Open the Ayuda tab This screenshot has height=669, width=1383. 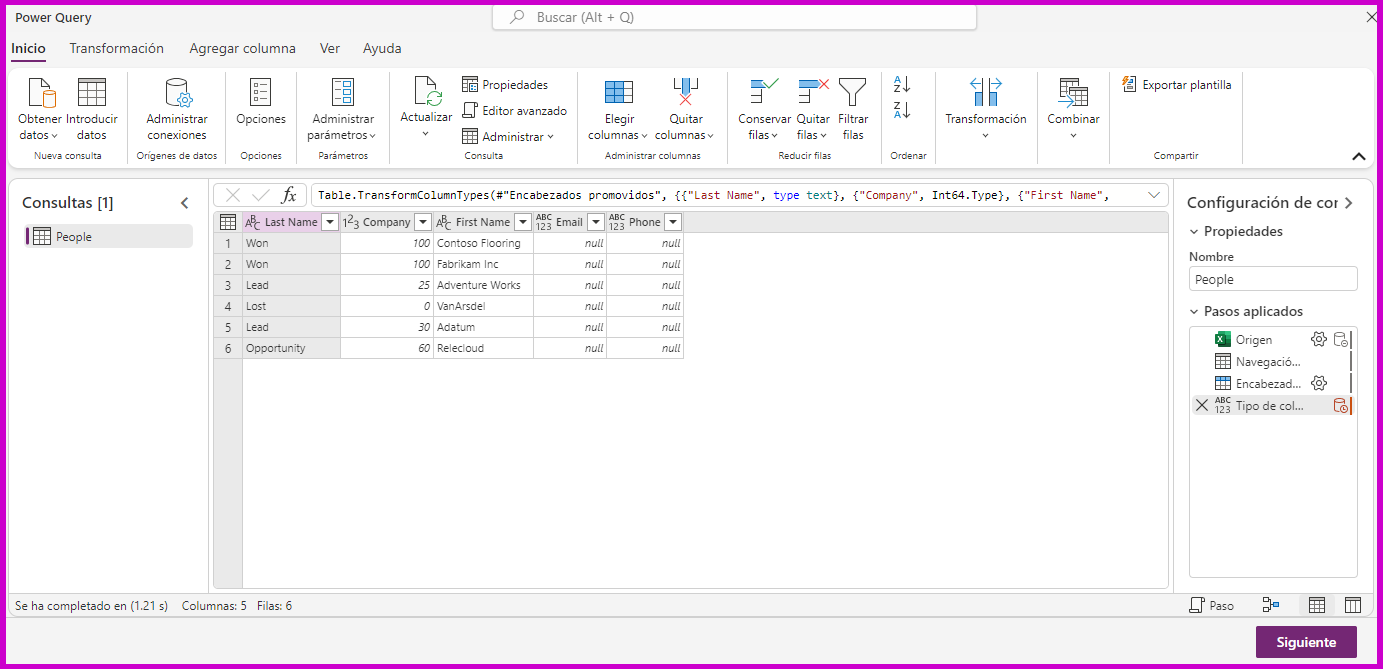tap(382, 48)
